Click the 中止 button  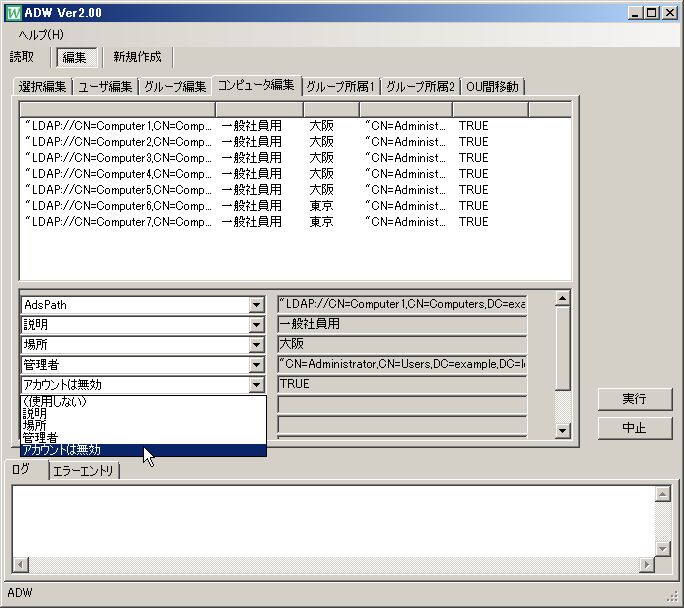point(635,427)
